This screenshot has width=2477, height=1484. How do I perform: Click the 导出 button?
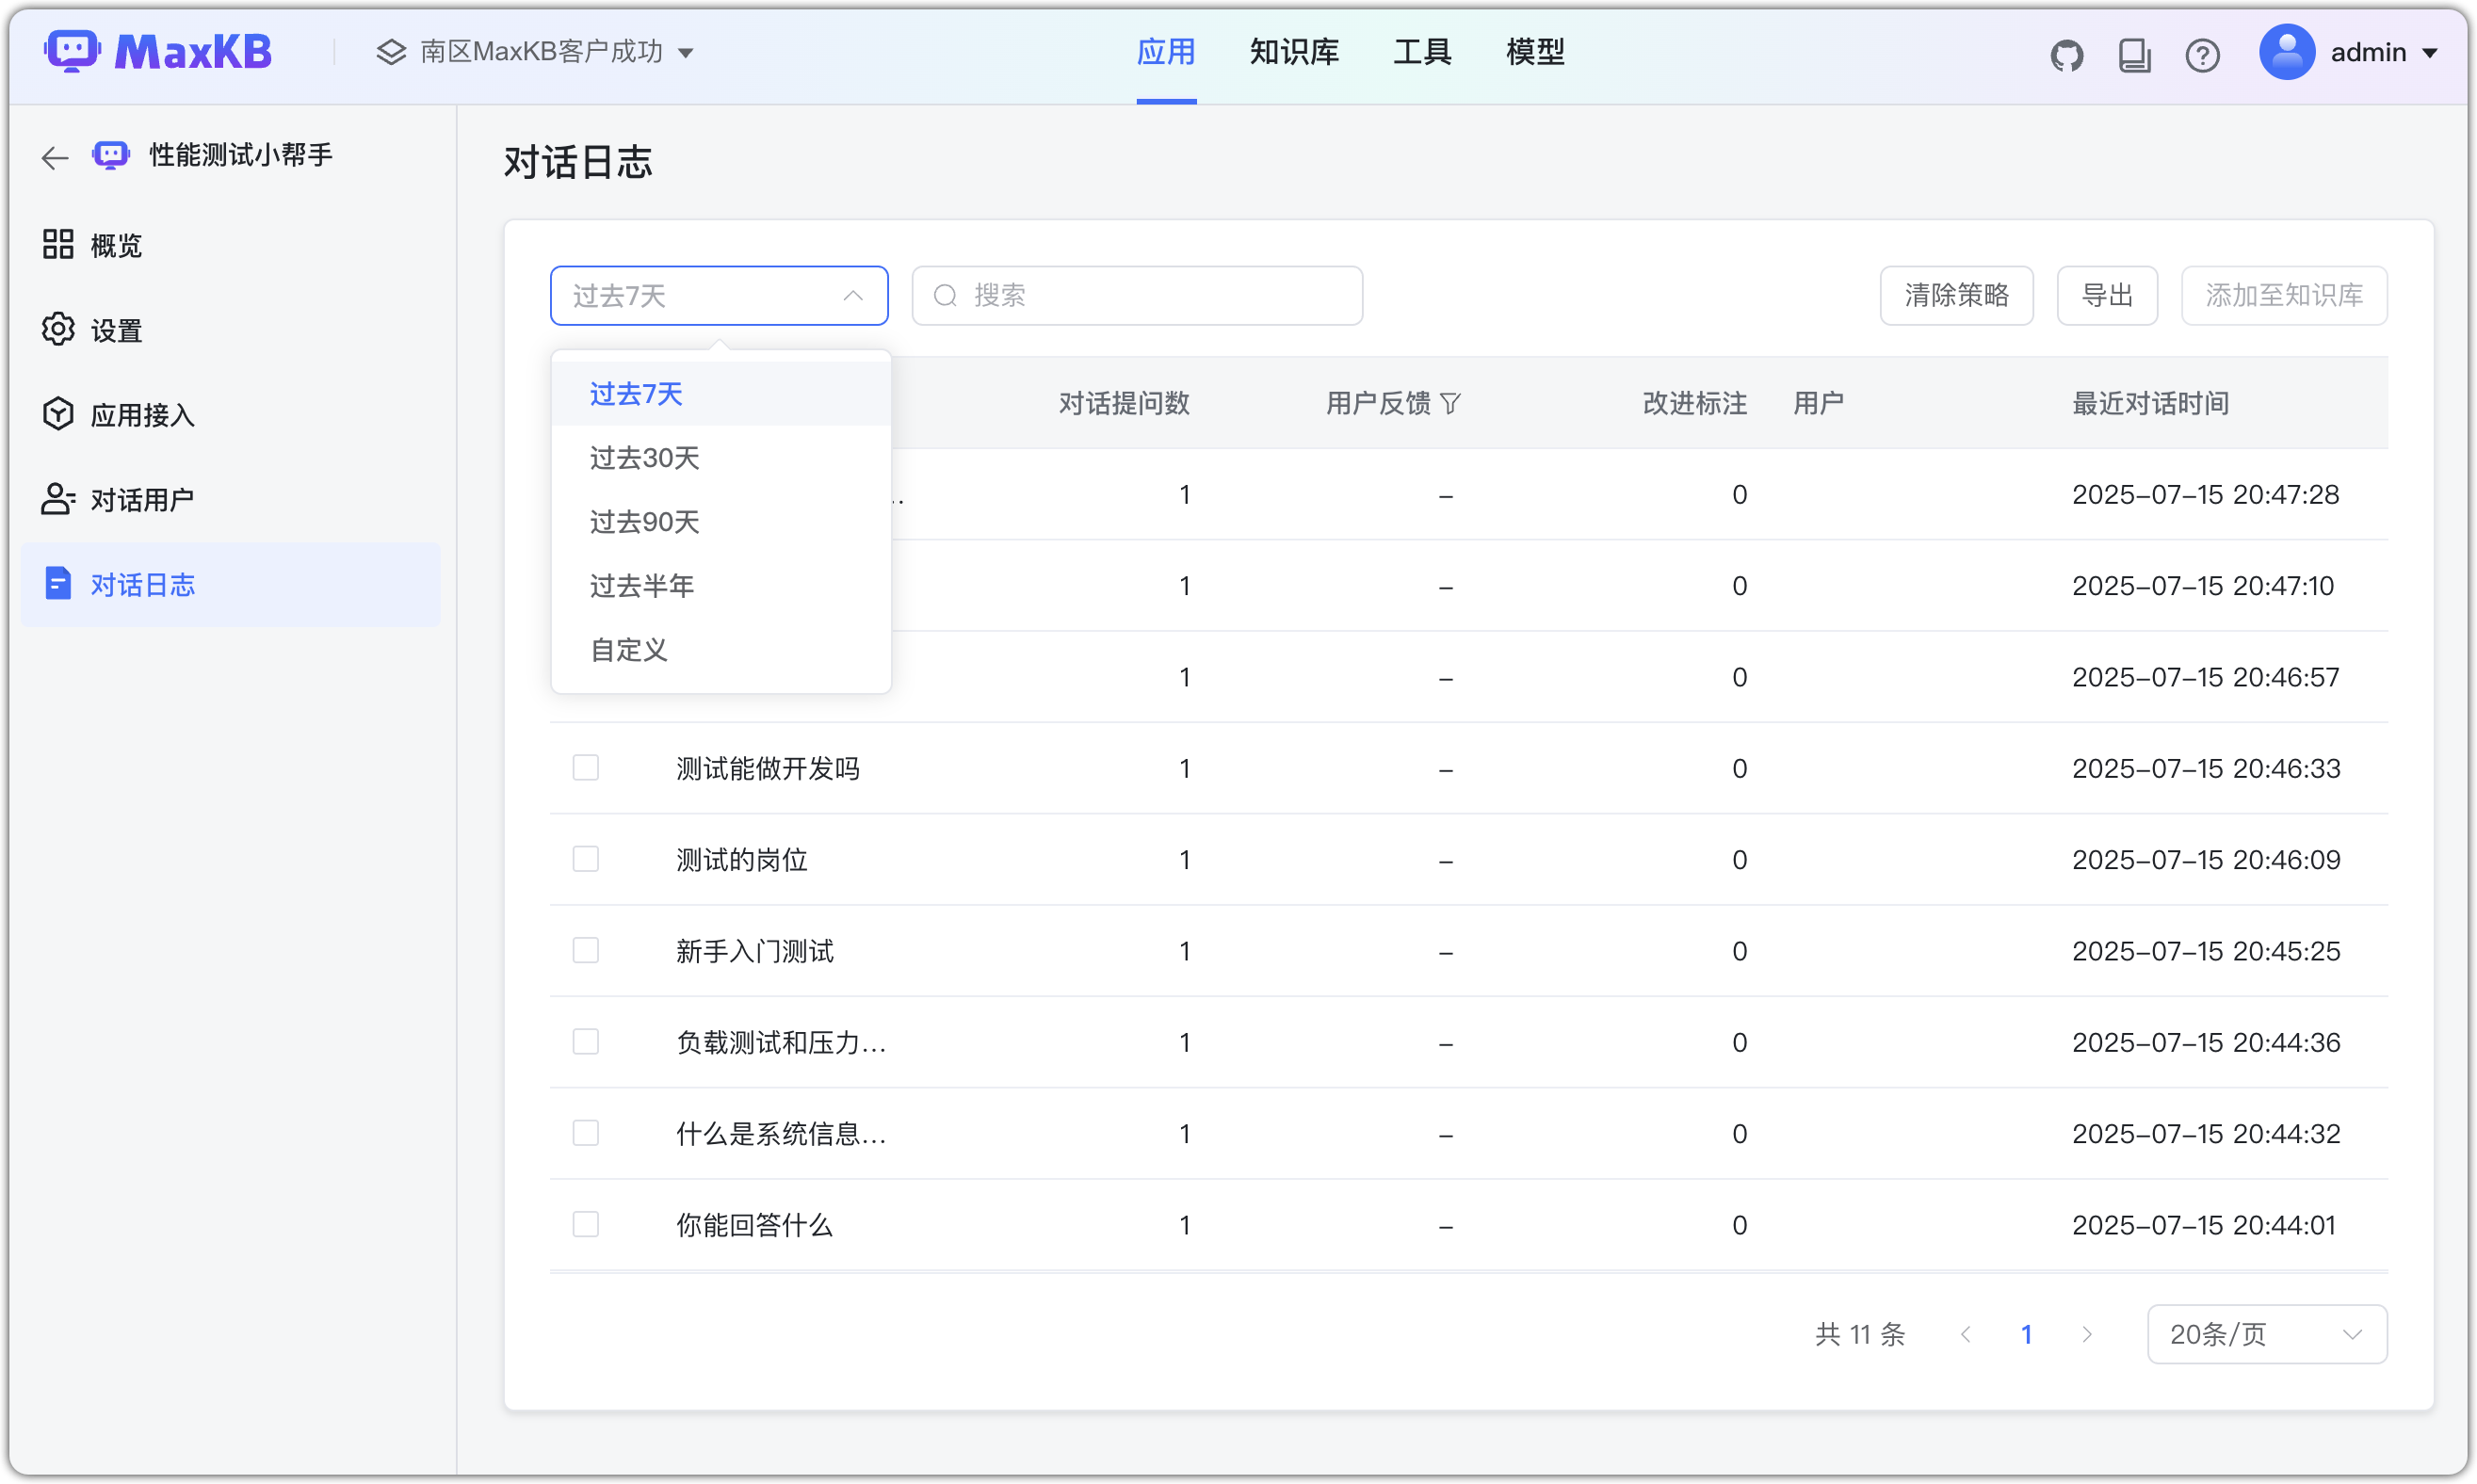[x=2107, y=296]
